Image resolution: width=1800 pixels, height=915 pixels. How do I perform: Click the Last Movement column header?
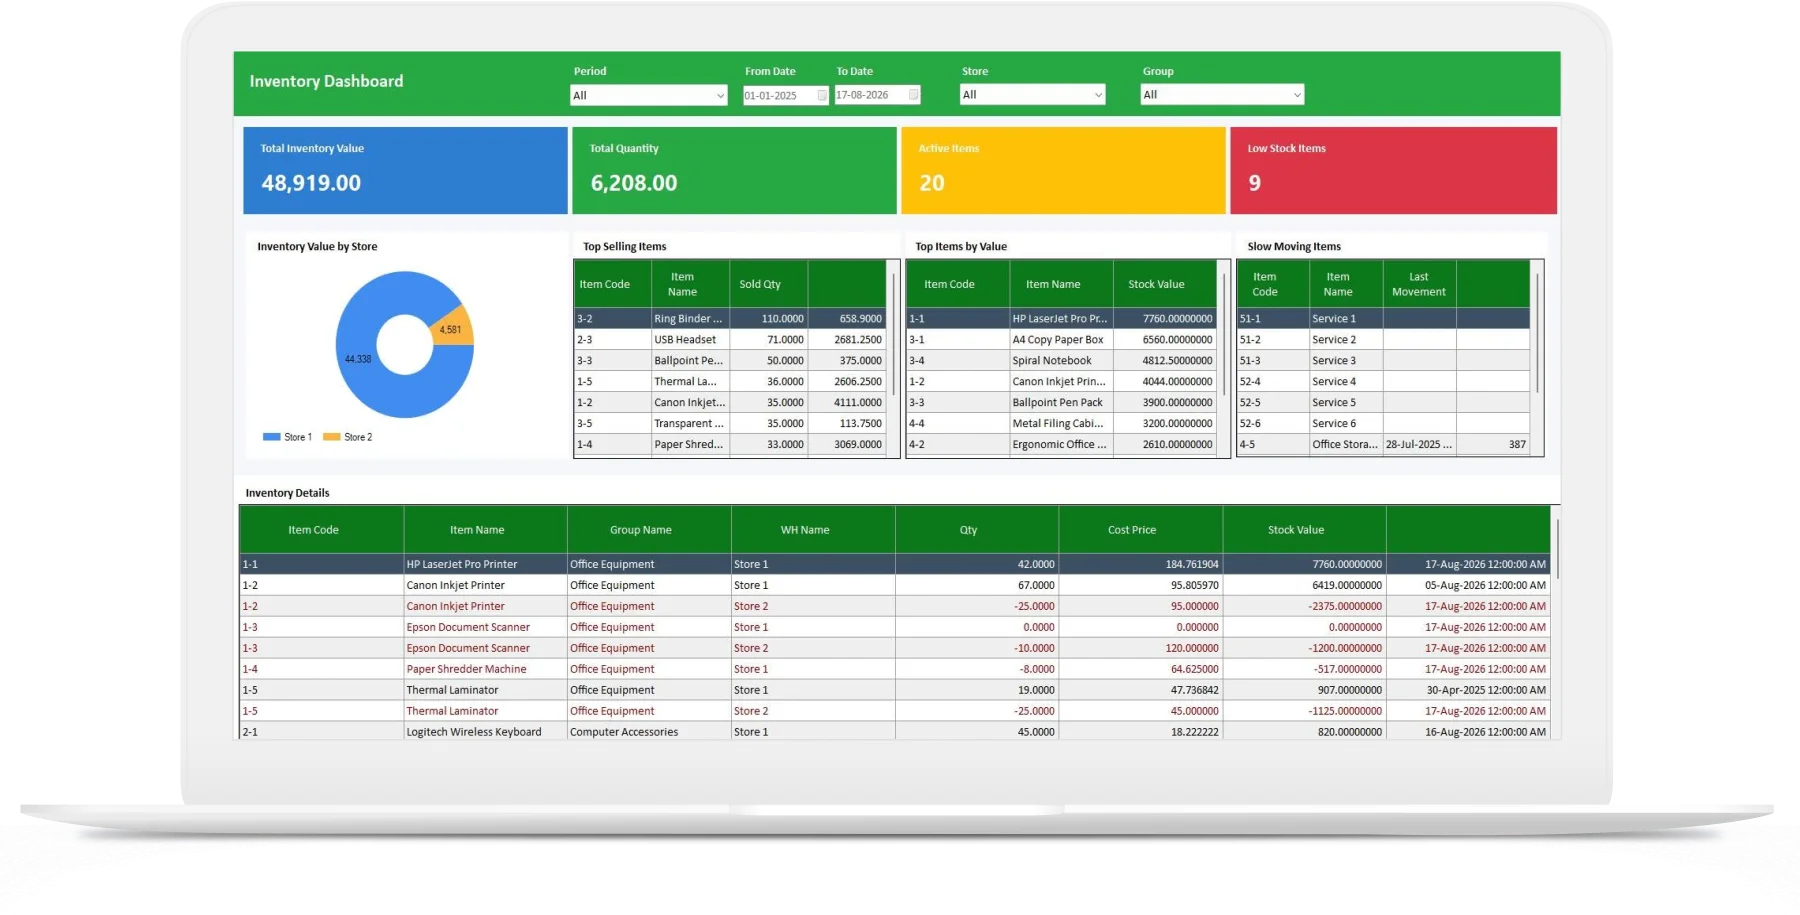tap(1419, 284)
